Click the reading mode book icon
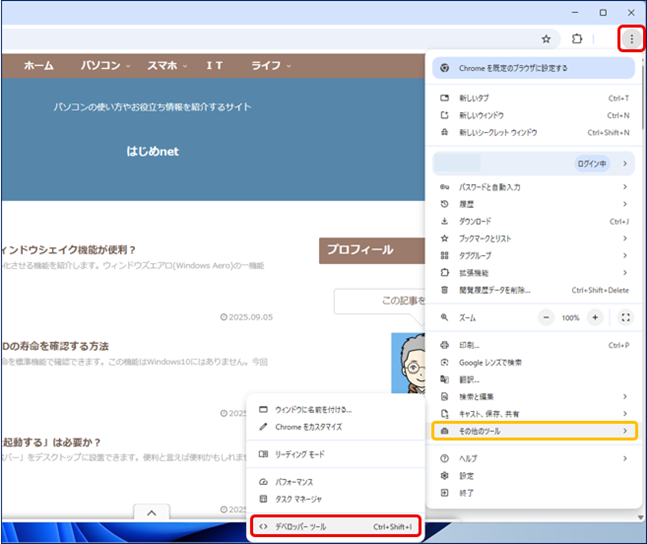Screen dimensions: 647x544 [x=263, y=454]
